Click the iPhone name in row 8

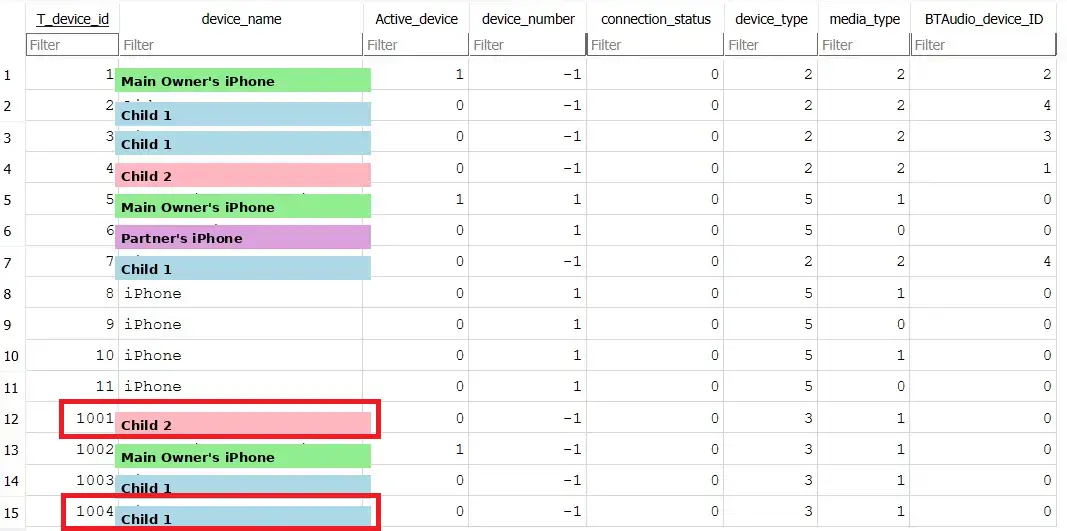point(152,293)
